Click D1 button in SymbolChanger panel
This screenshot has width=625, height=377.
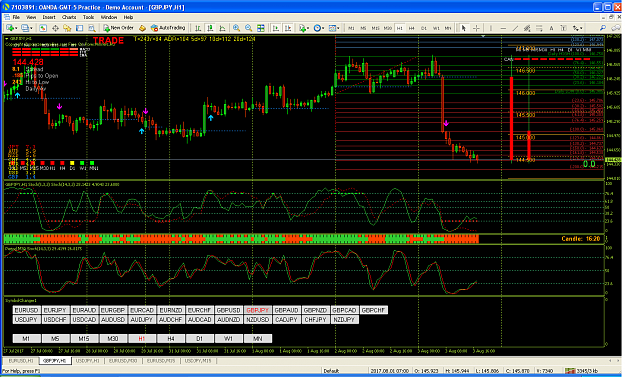point(200,339)
